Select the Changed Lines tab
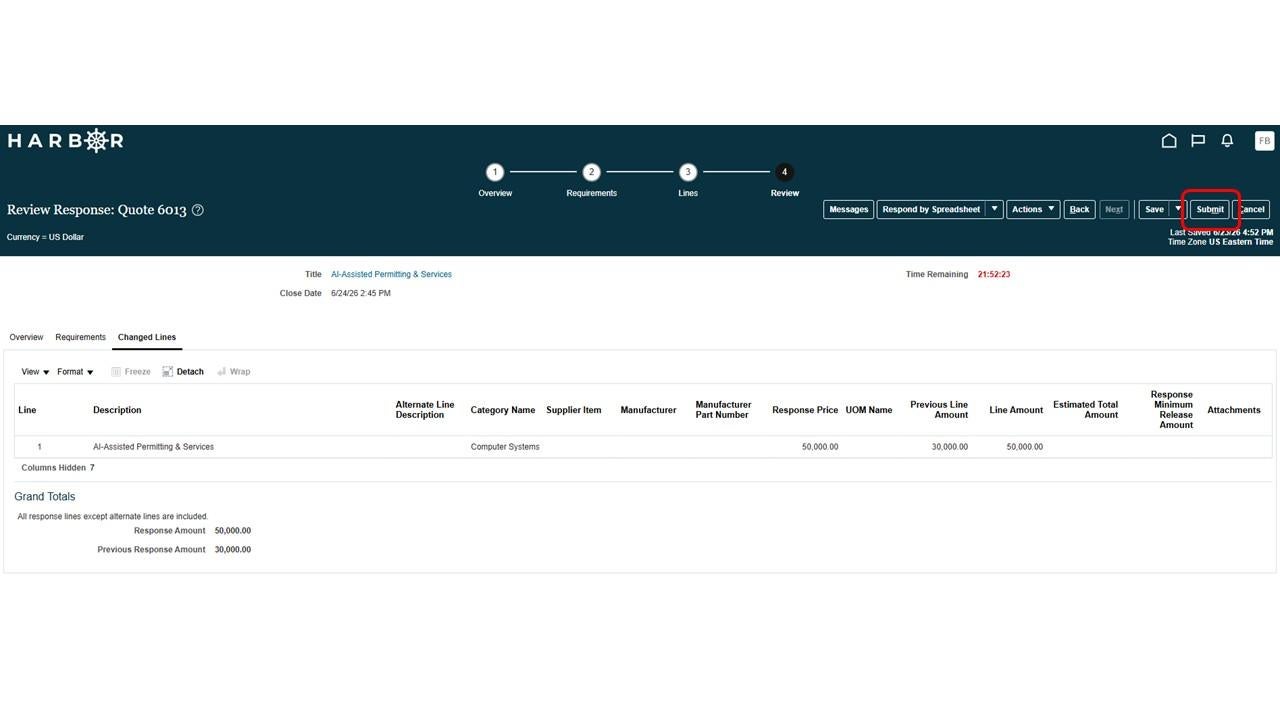Viewport: 1280px width, 720px height. [x=147, y=337]
